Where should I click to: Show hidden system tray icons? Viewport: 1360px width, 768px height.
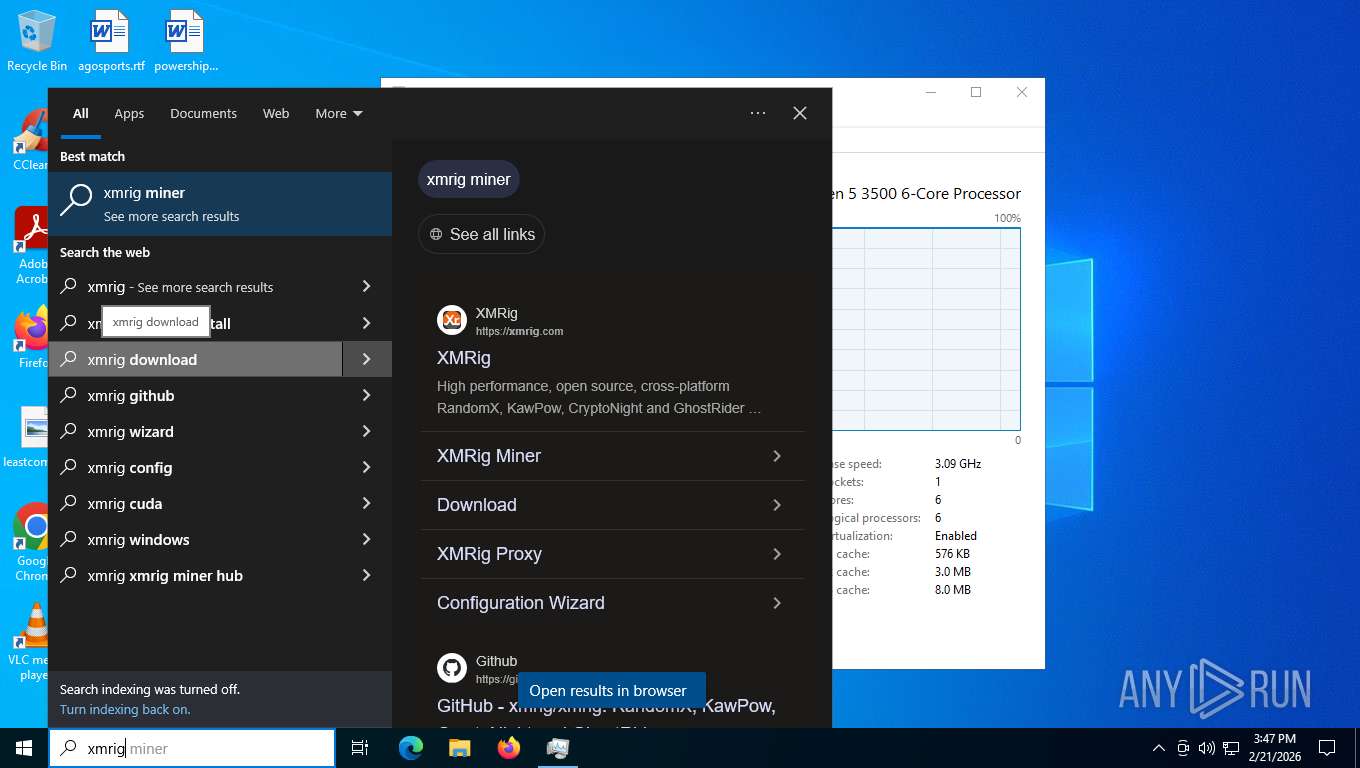coord(1159,748)
